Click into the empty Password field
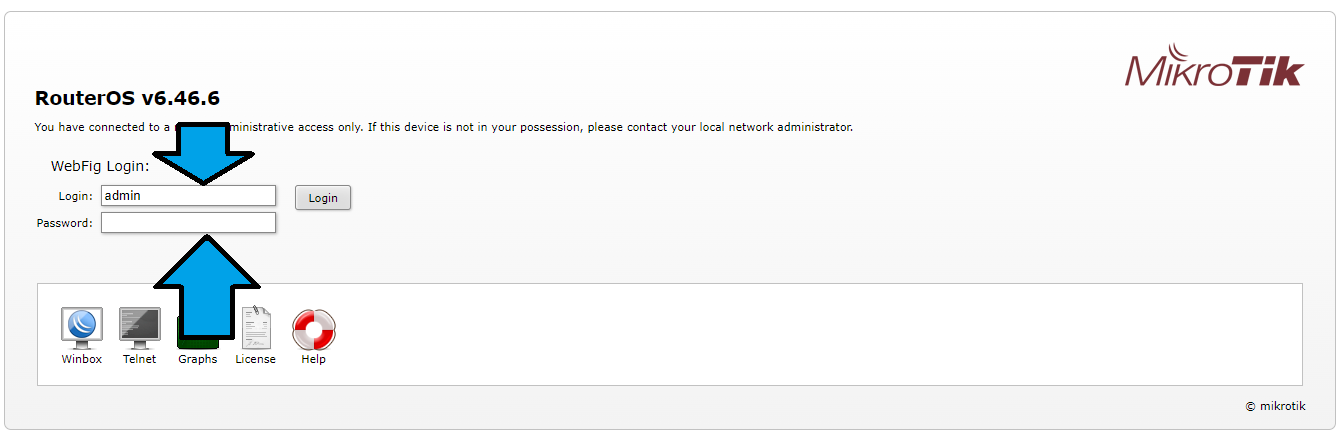The width and height of the screenshot is (1338, 448). click(x=188, y=223)
